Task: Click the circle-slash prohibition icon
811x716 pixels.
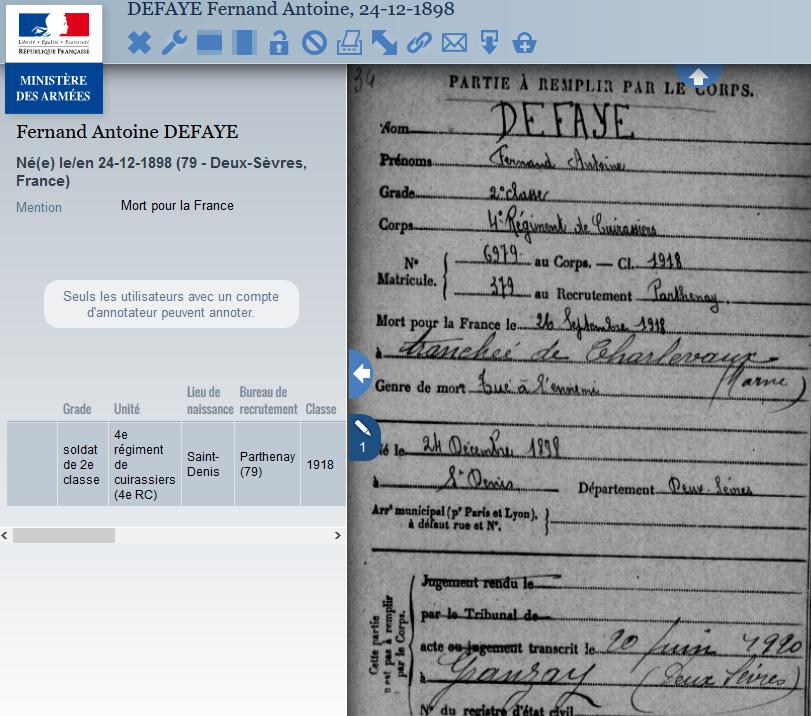Action: click(314, 43)
